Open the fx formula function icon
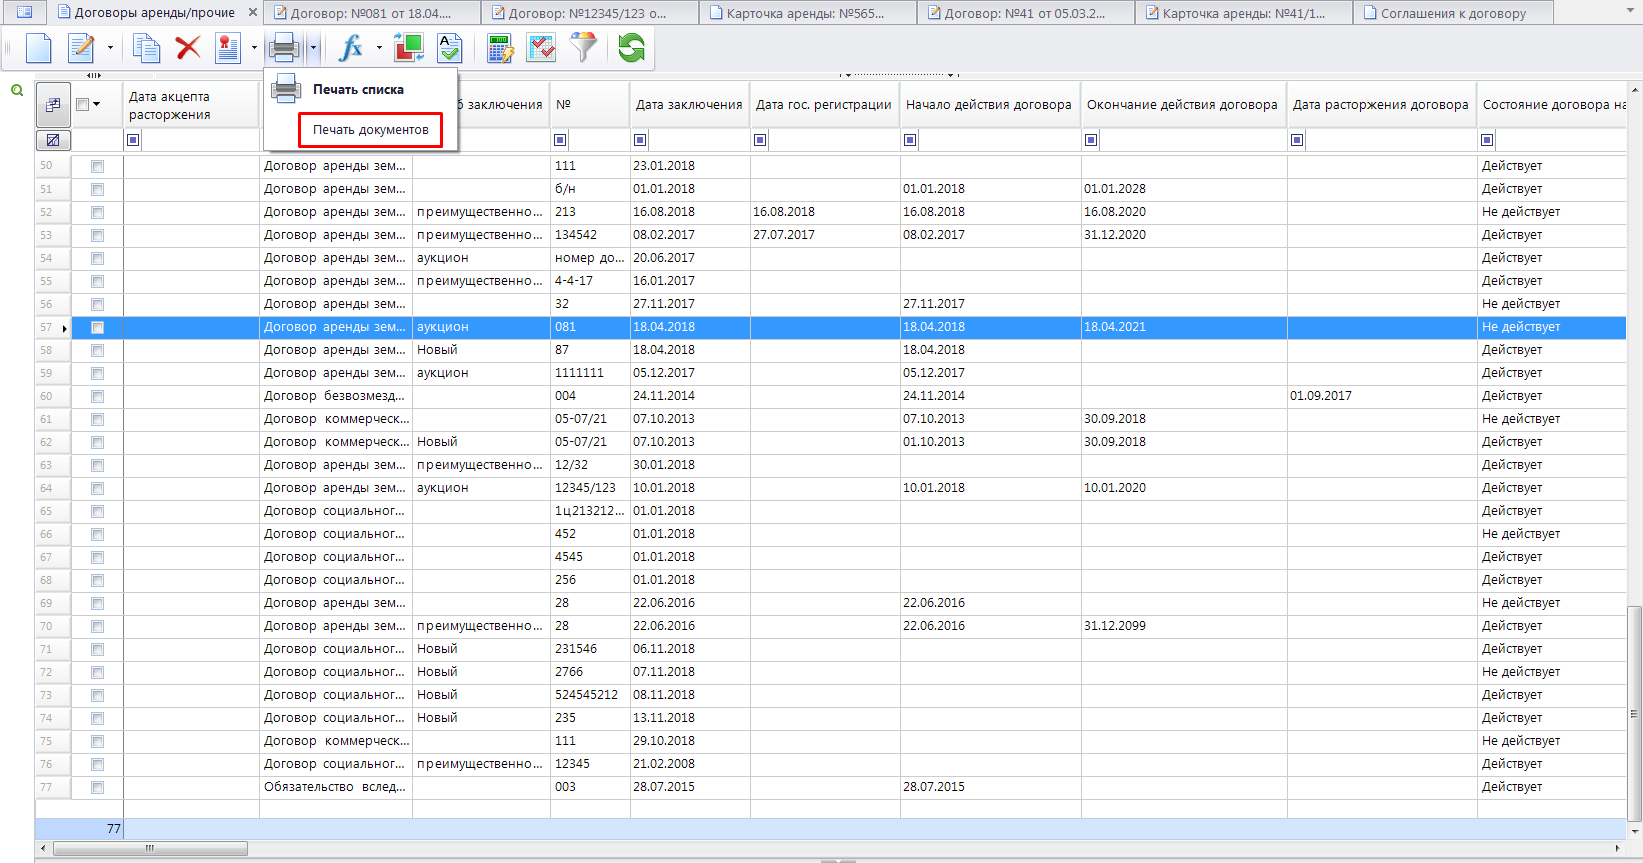The height and width of the screenshot is (863, 1643). (x=351, y=48)
